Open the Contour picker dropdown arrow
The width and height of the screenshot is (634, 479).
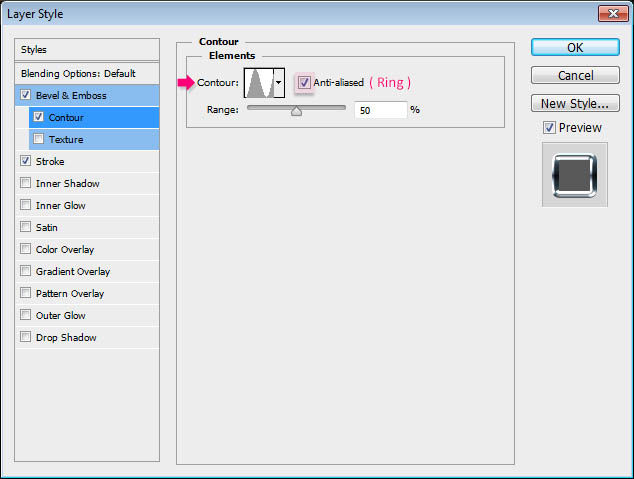tap(279, 83)
